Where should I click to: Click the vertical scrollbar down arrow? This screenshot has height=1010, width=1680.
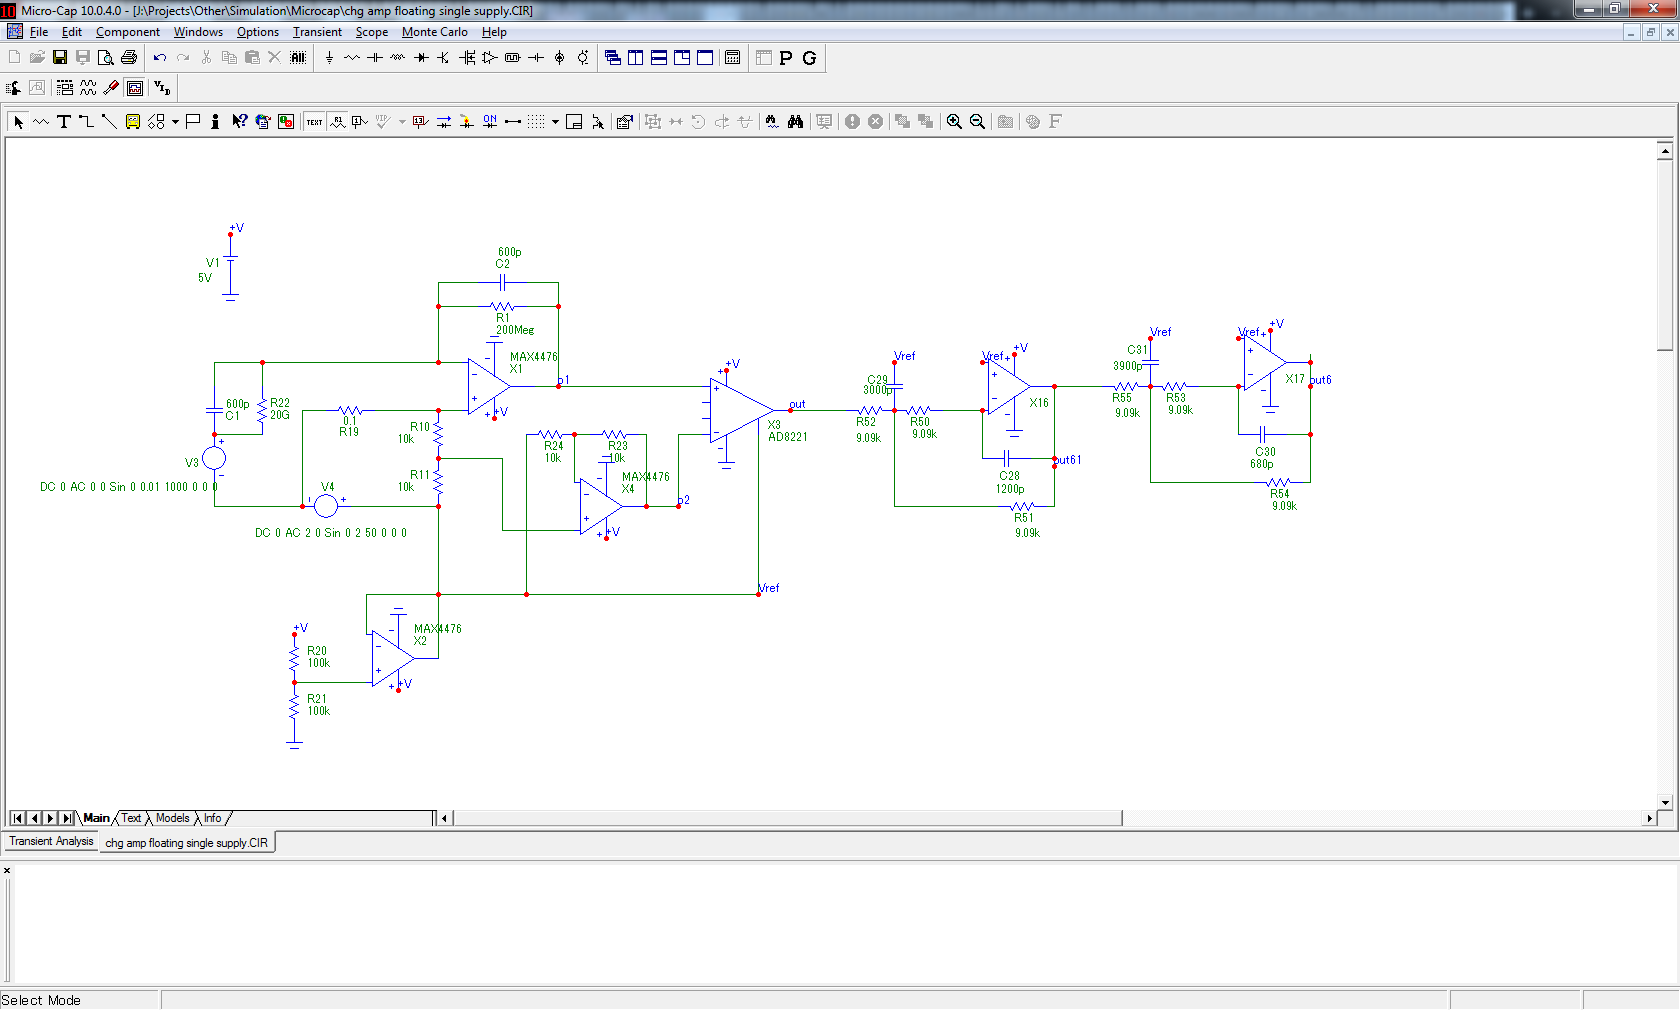(1665, 802)
